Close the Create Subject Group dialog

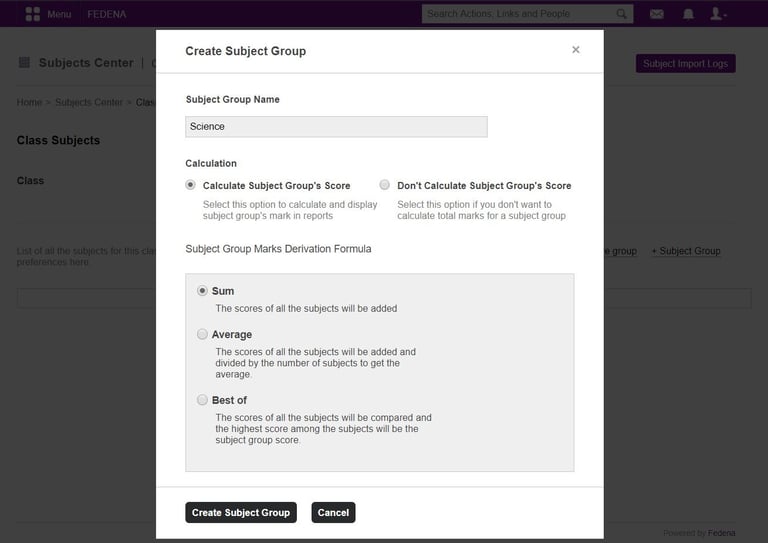(575, 50)
